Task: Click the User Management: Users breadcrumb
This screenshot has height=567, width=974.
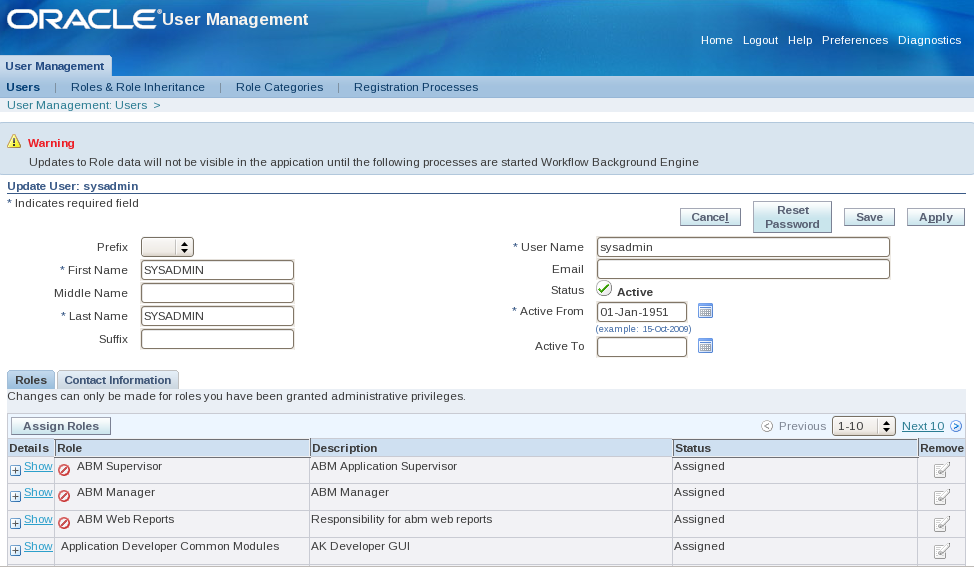Action: (x=77, y=105)
